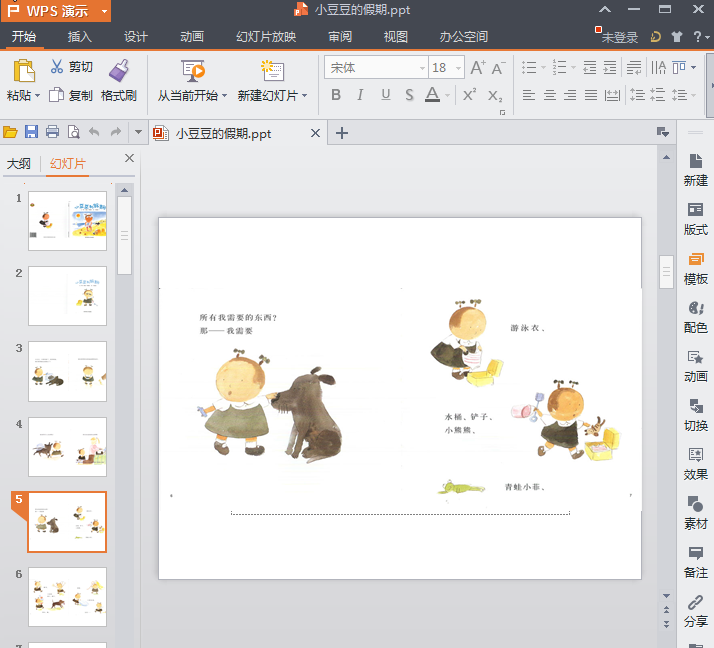The image size is (714, 648).
Task: Click the 未登录 login link
Action: [619, 37]
